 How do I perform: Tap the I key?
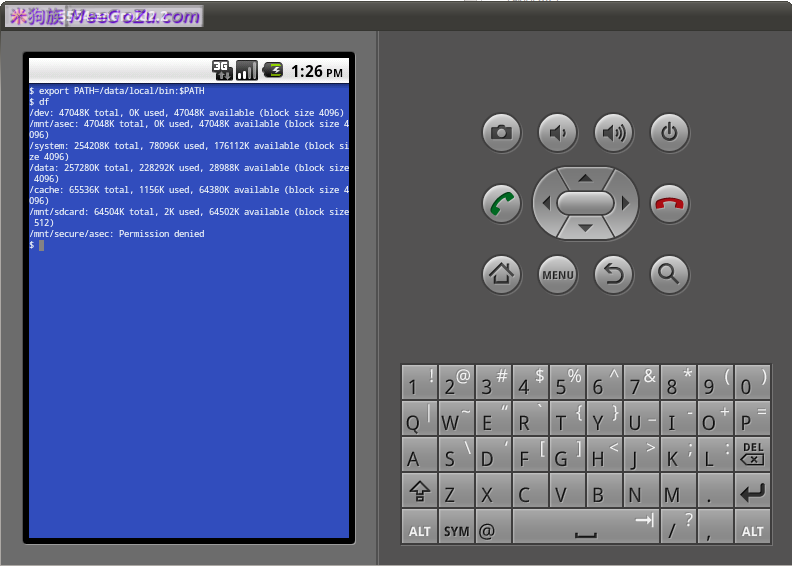(679, 418)
